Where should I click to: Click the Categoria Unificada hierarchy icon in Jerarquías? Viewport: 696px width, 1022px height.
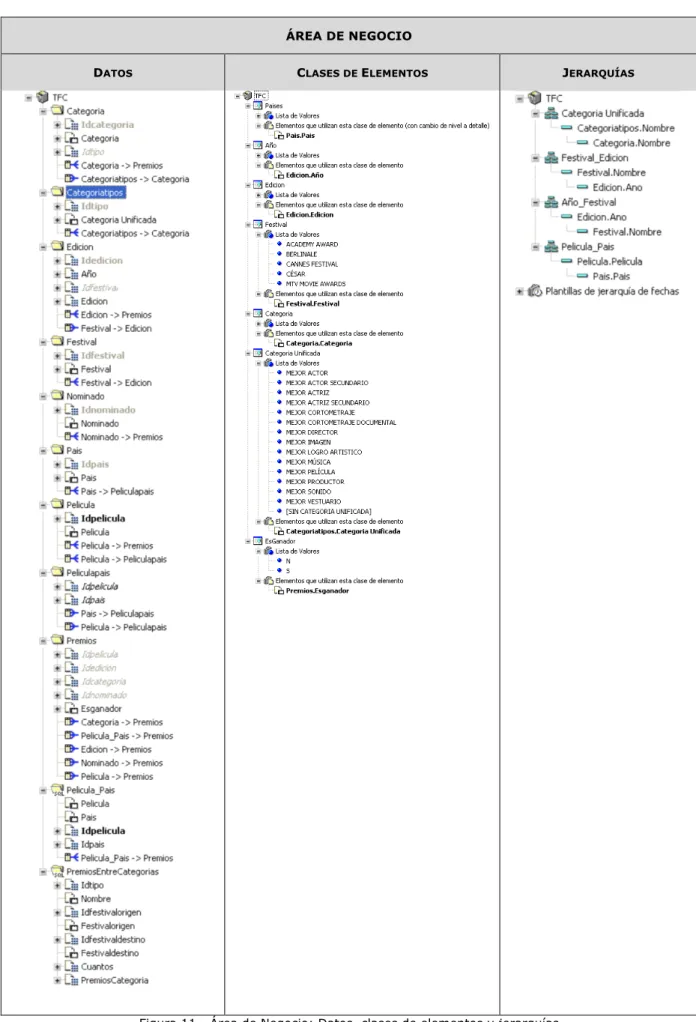(551, 113)
